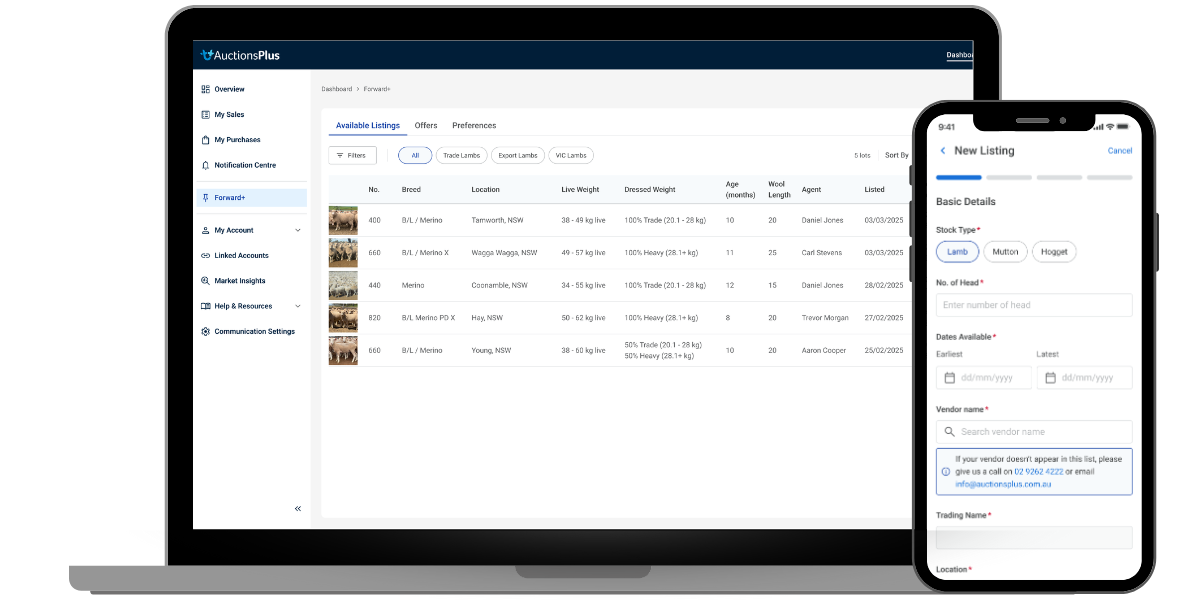This screenshot has width=1200, height=600.
Task: Select the Mutton stock type
Action: [x=1005, y=252]
